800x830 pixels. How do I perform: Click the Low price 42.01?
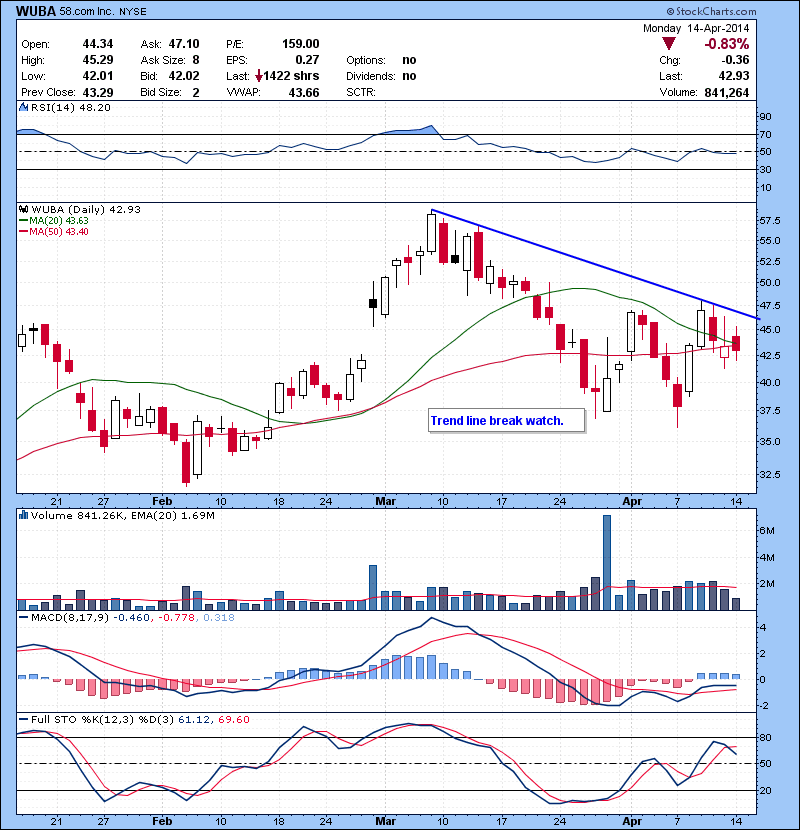point(98,76)
